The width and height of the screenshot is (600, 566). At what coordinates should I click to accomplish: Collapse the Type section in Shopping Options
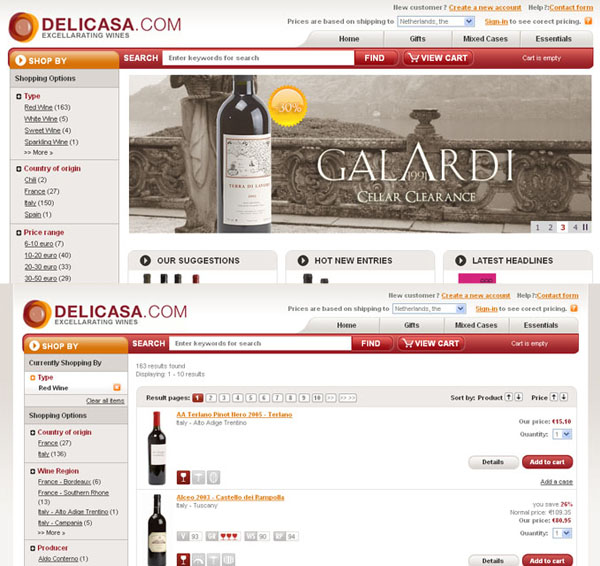(19, 96)
